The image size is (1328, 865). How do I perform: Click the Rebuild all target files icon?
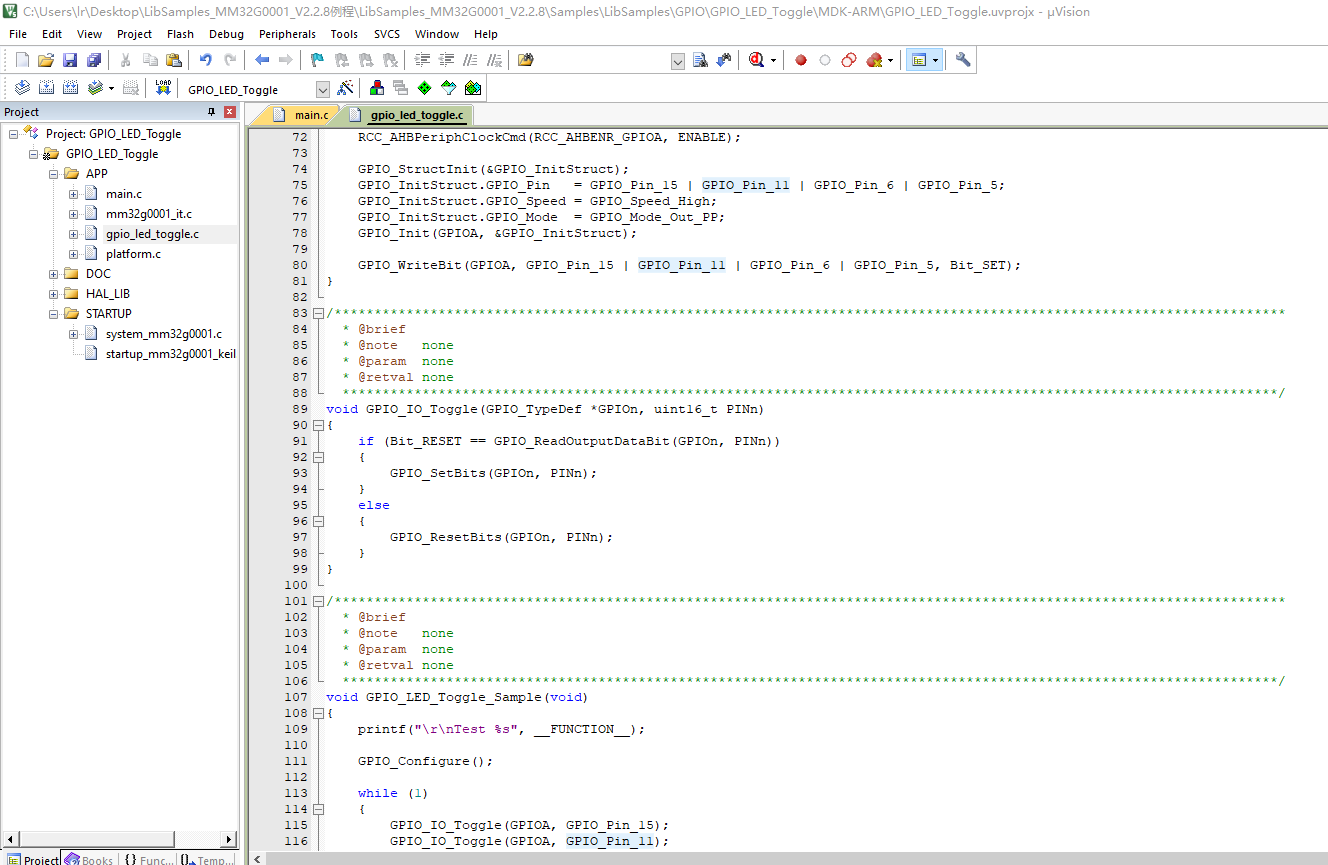click(71, 88)
